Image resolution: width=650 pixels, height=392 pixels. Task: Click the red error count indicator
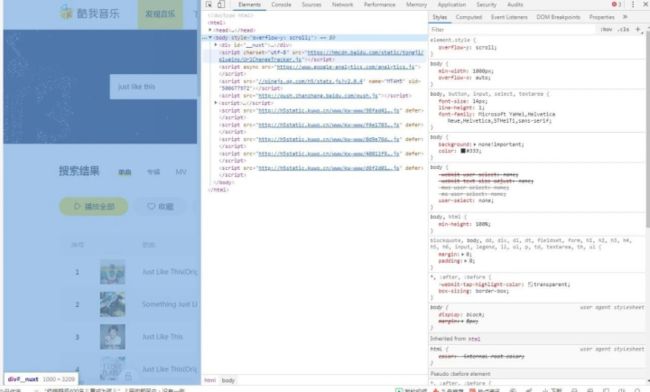pyautogui.click(x=616, y=5)
